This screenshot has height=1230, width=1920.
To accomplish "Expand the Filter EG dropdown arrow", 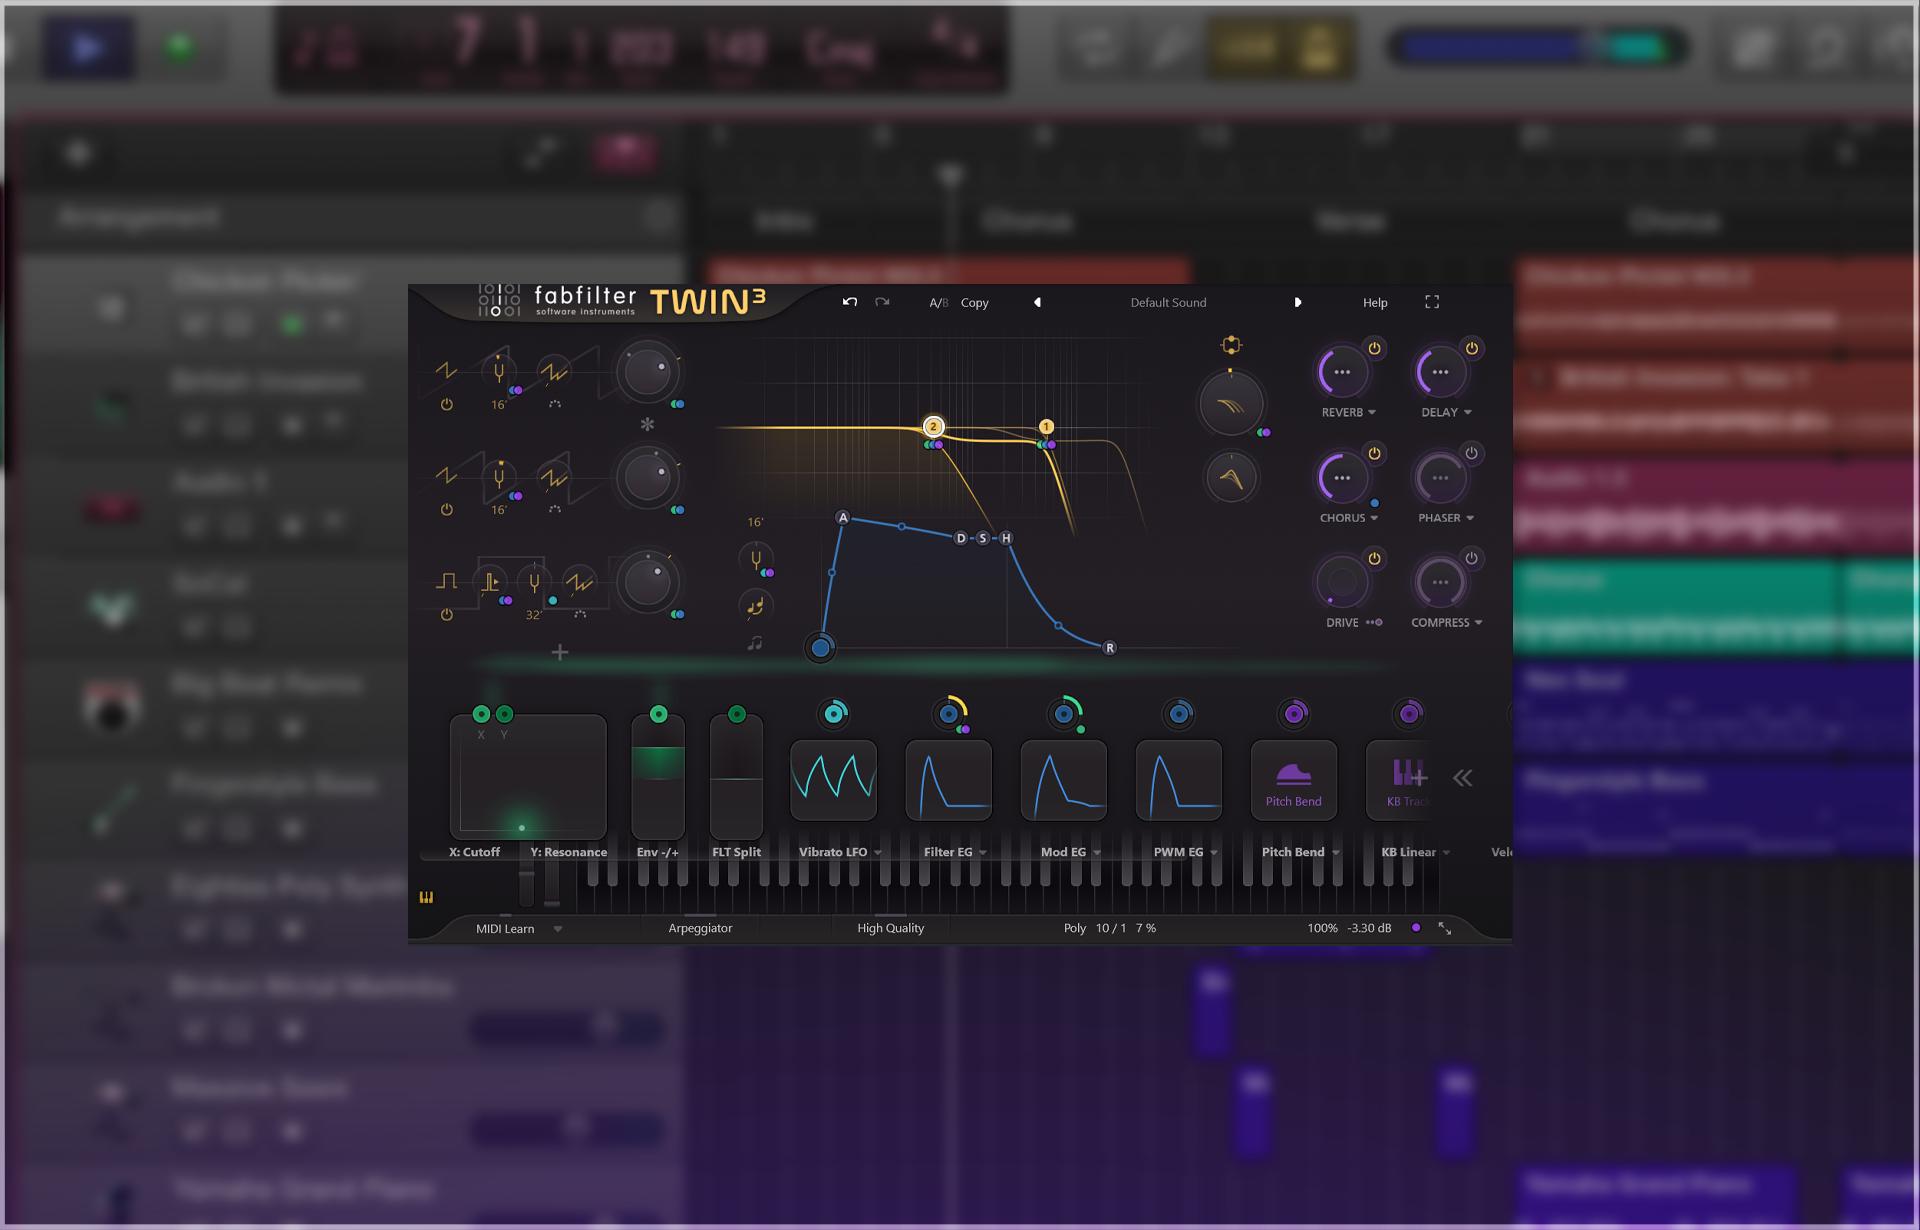I will click(983, 853).
